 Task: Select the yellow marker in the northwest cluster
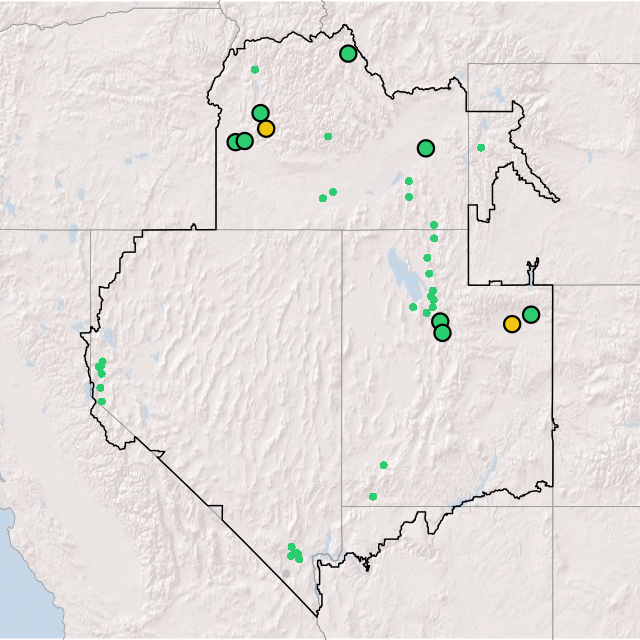click(266, 128)
